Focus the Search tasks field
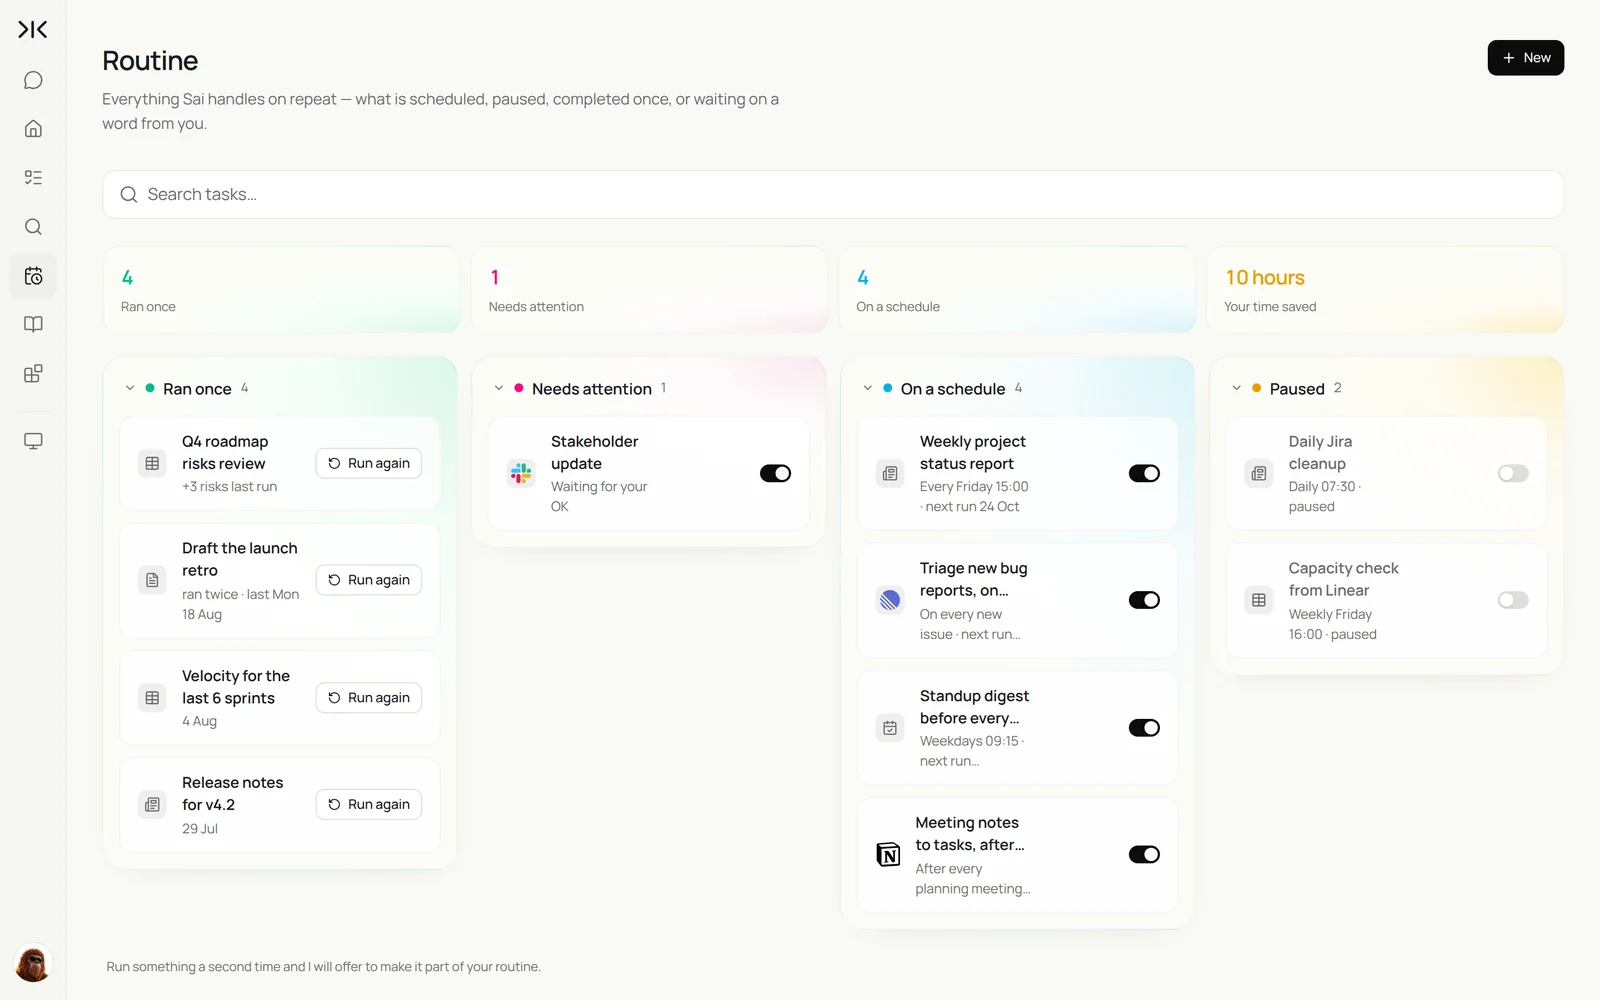The width and height of the screenshot is (1600, 1000). tap(833, 194)
